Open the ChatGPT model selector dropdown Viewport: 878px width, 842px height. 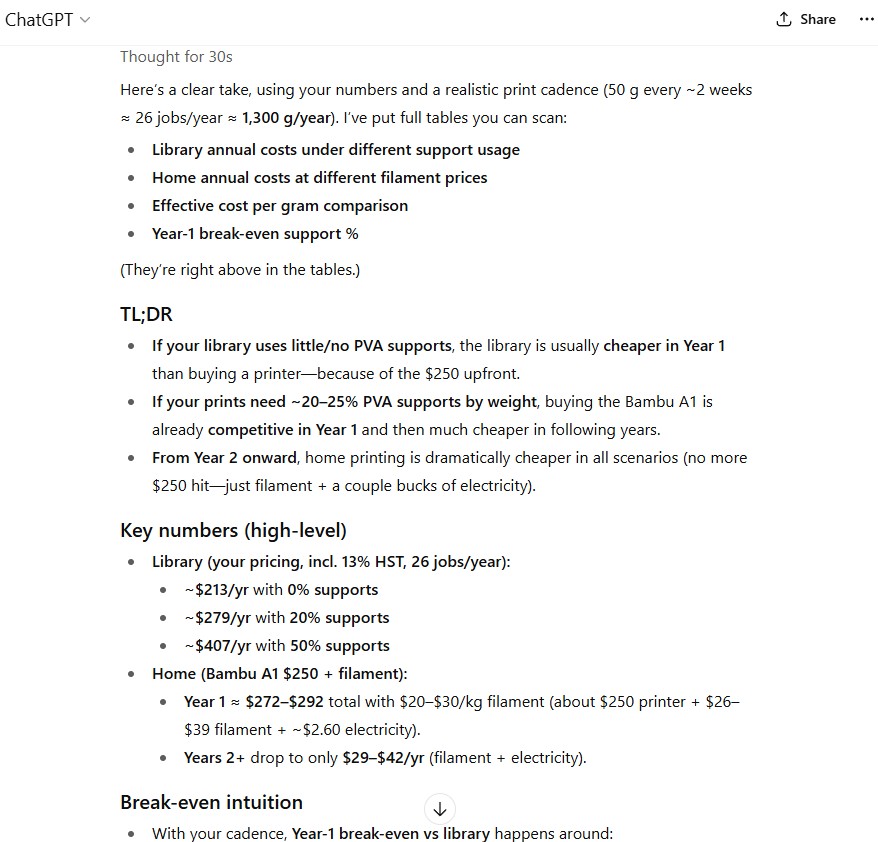[48, 20]
